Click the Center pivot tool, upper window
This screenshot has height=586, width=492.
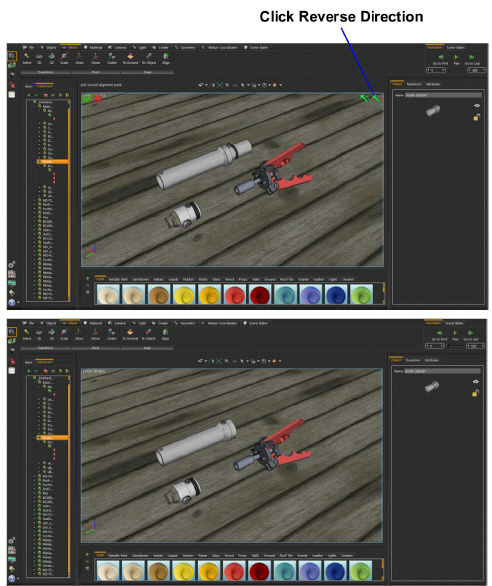112,58
